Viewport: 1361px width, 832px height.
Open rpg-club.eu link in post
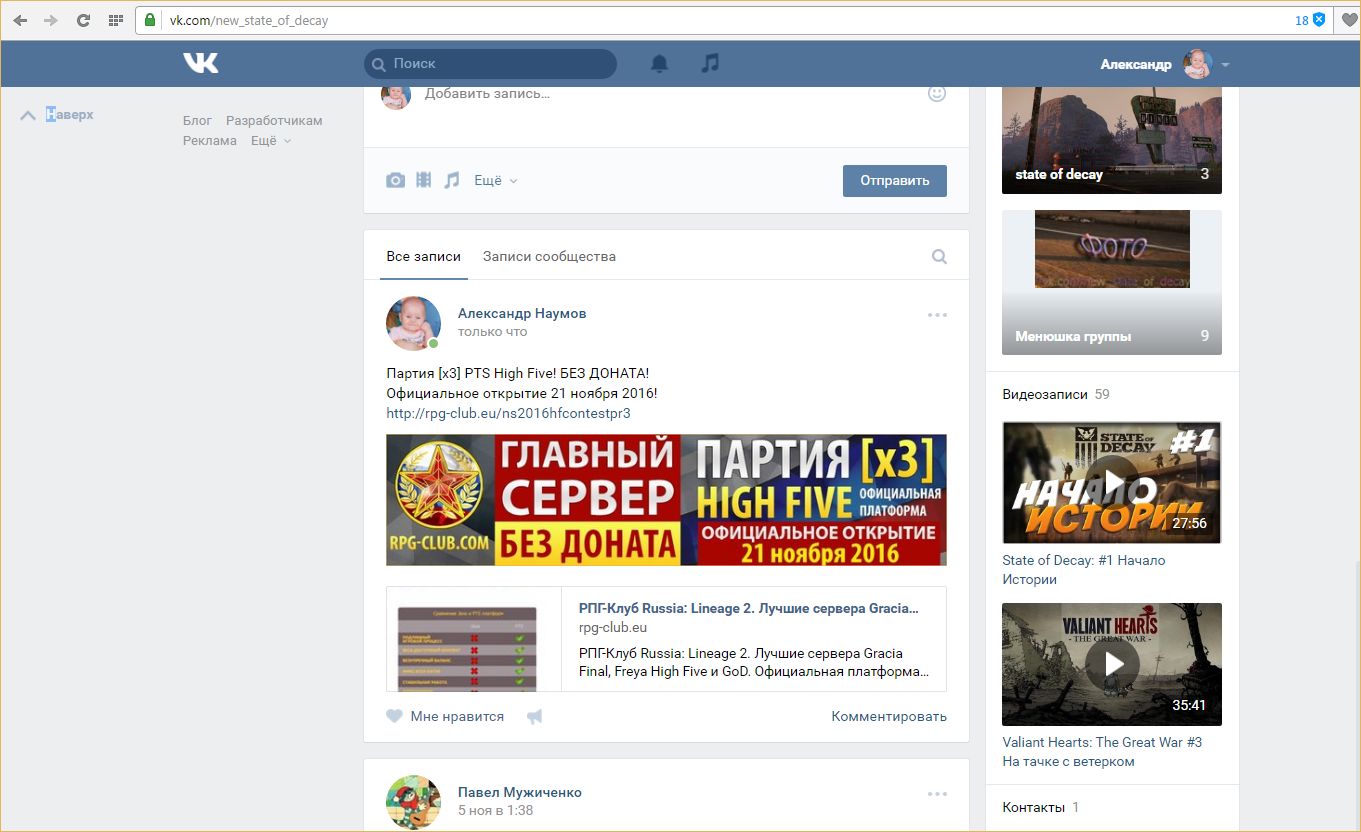coord(508,413)
